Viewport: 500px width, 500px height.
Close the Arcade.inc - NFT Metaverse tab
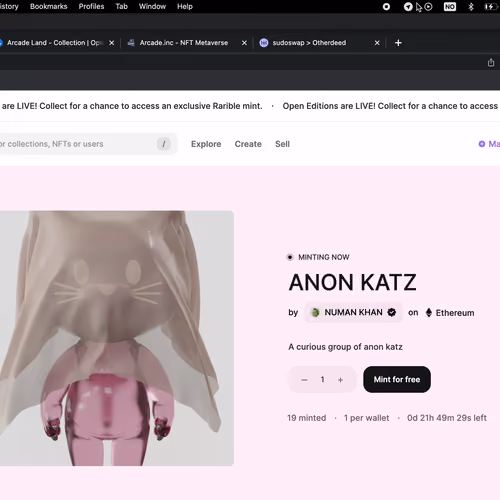(244, 43)
